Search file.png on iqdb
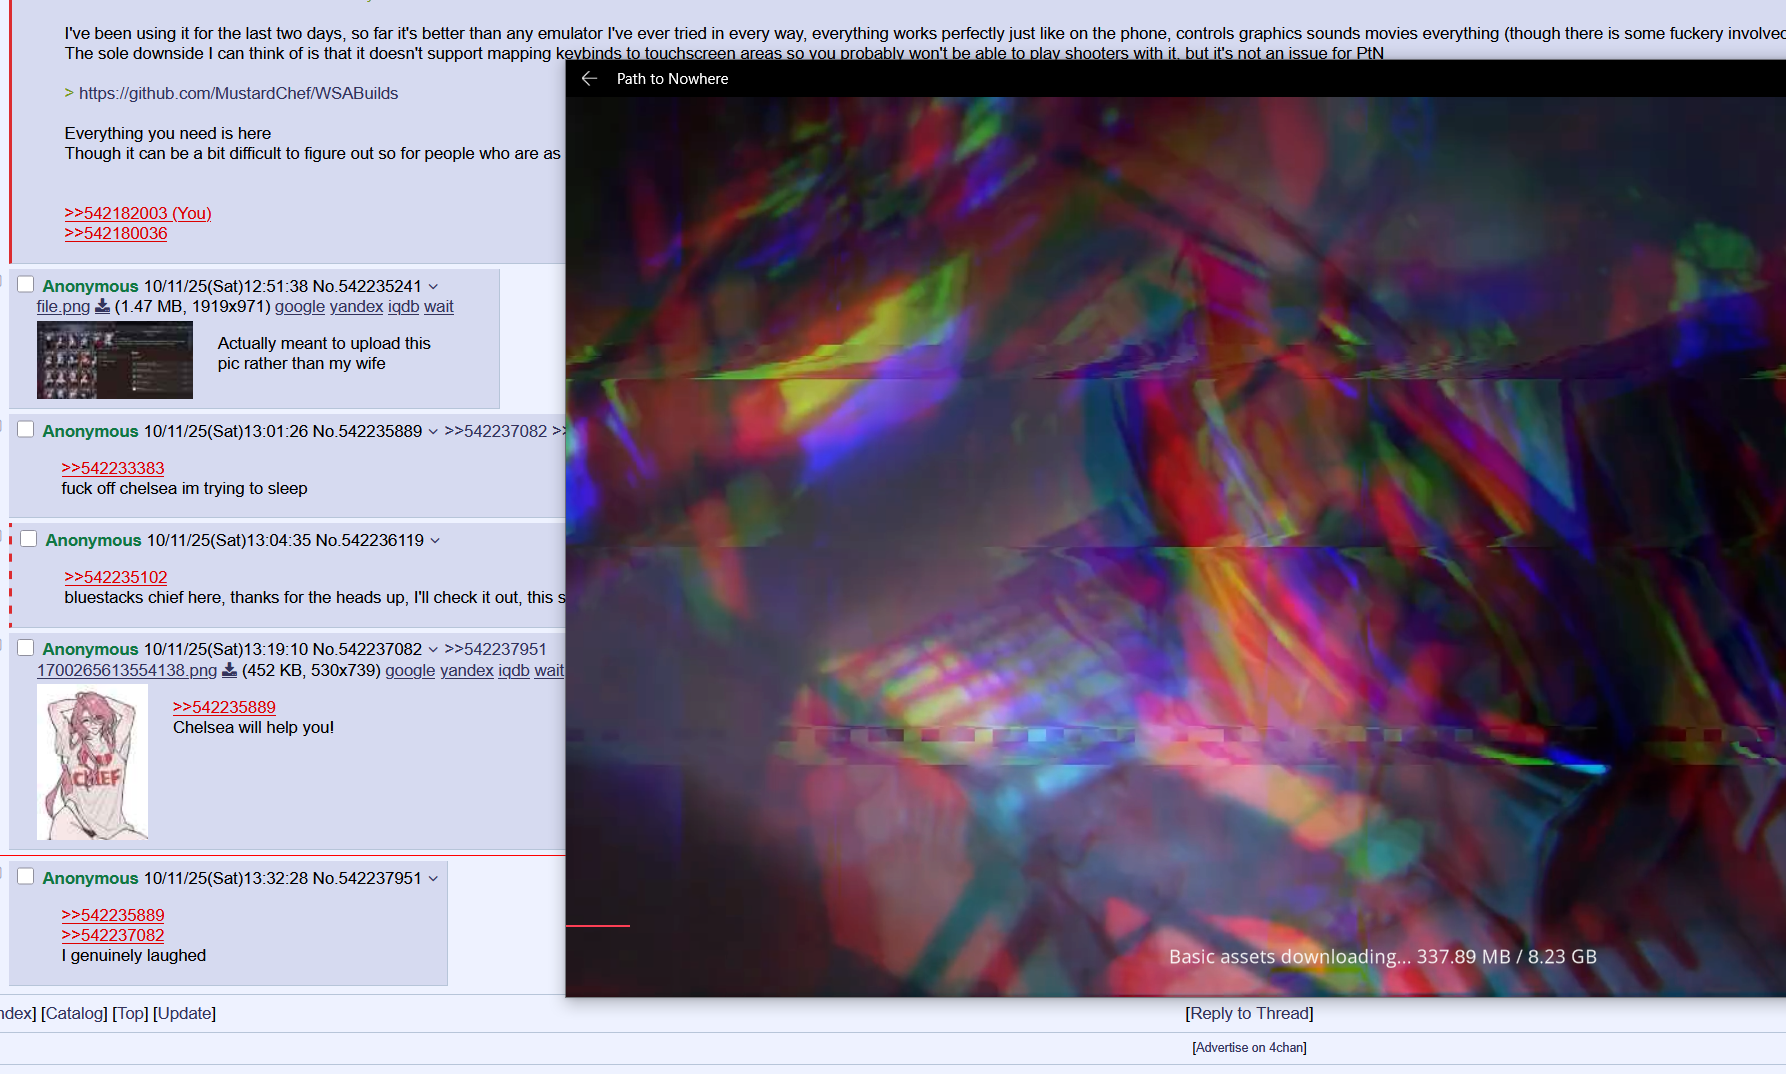The image size is (1786, 1074). point(403,307)
